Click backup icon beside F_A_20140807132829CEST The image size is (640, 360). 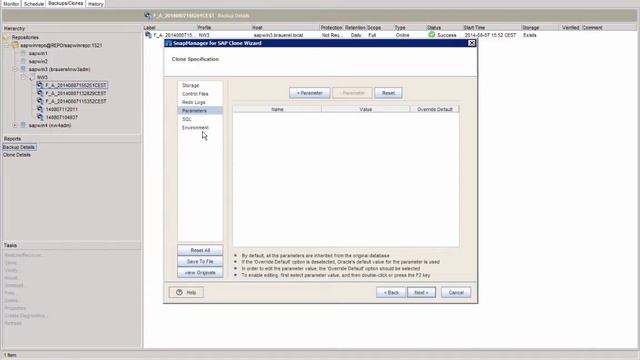(40, 93)
